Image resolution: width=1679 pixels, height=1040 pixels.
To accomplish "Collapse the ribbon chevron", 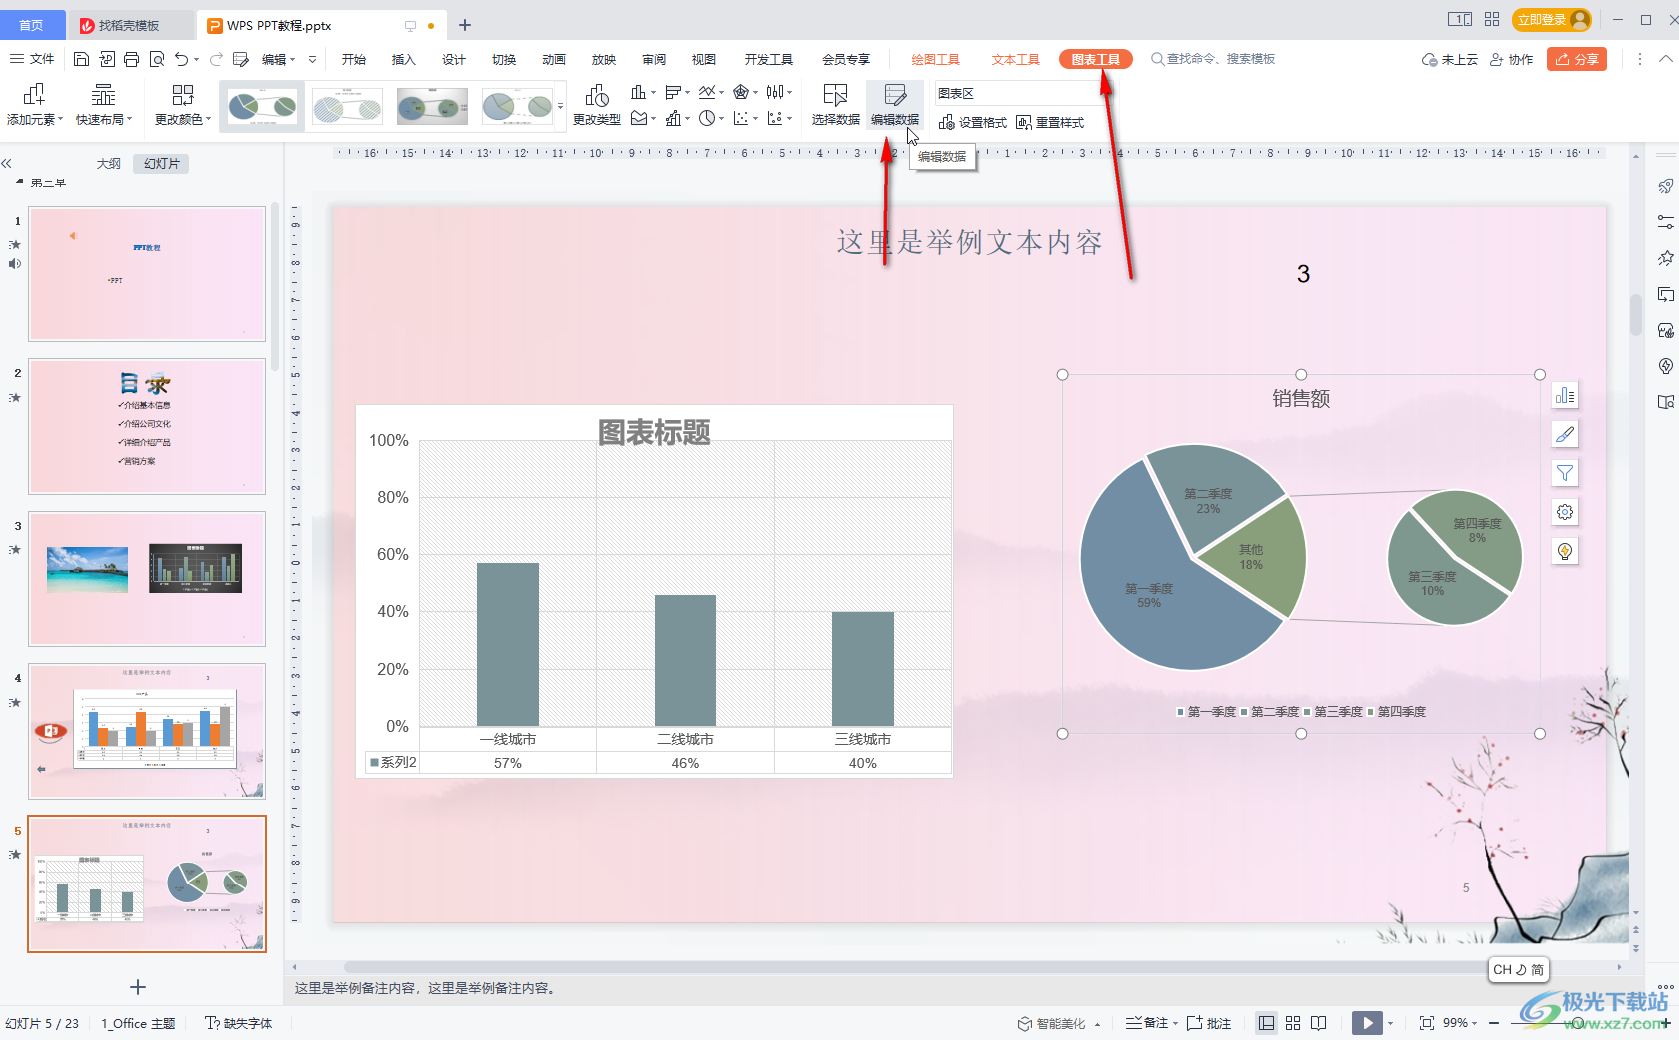I will coord(1665,59).
